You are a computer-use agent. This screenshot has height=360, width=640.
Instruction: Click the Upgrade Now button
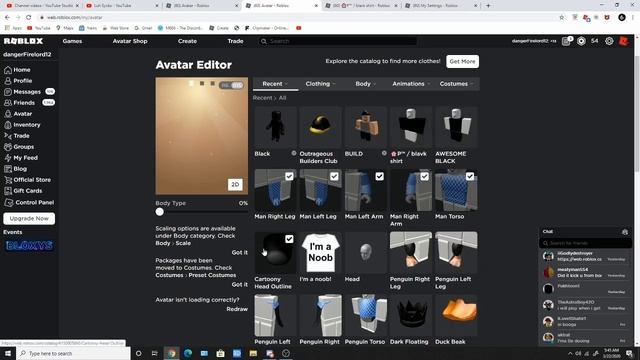[x=29, y=218]
